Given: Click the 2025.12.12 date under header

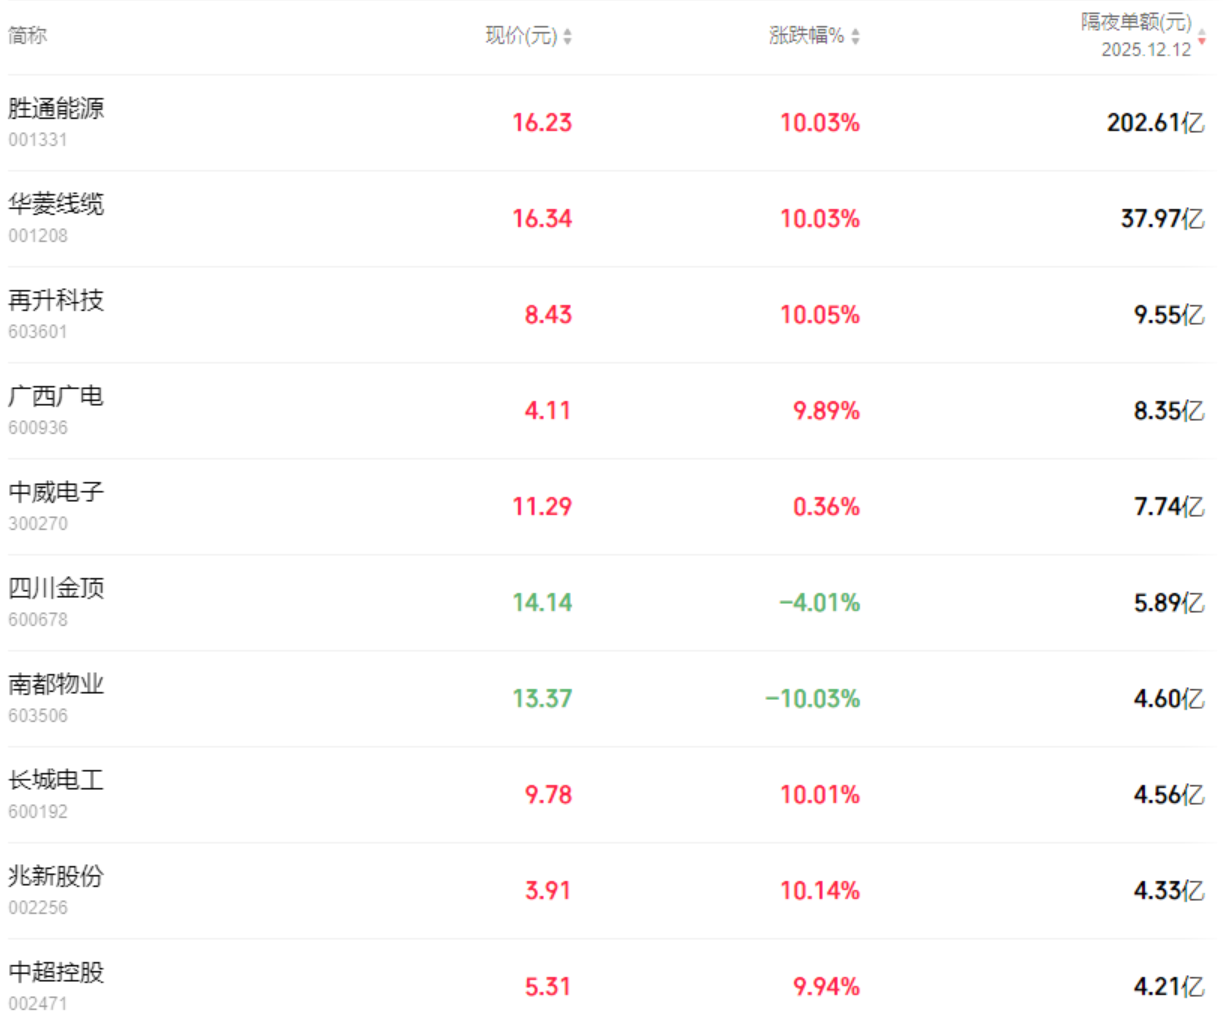Looking at the screenshot, I should (1146, 50).
